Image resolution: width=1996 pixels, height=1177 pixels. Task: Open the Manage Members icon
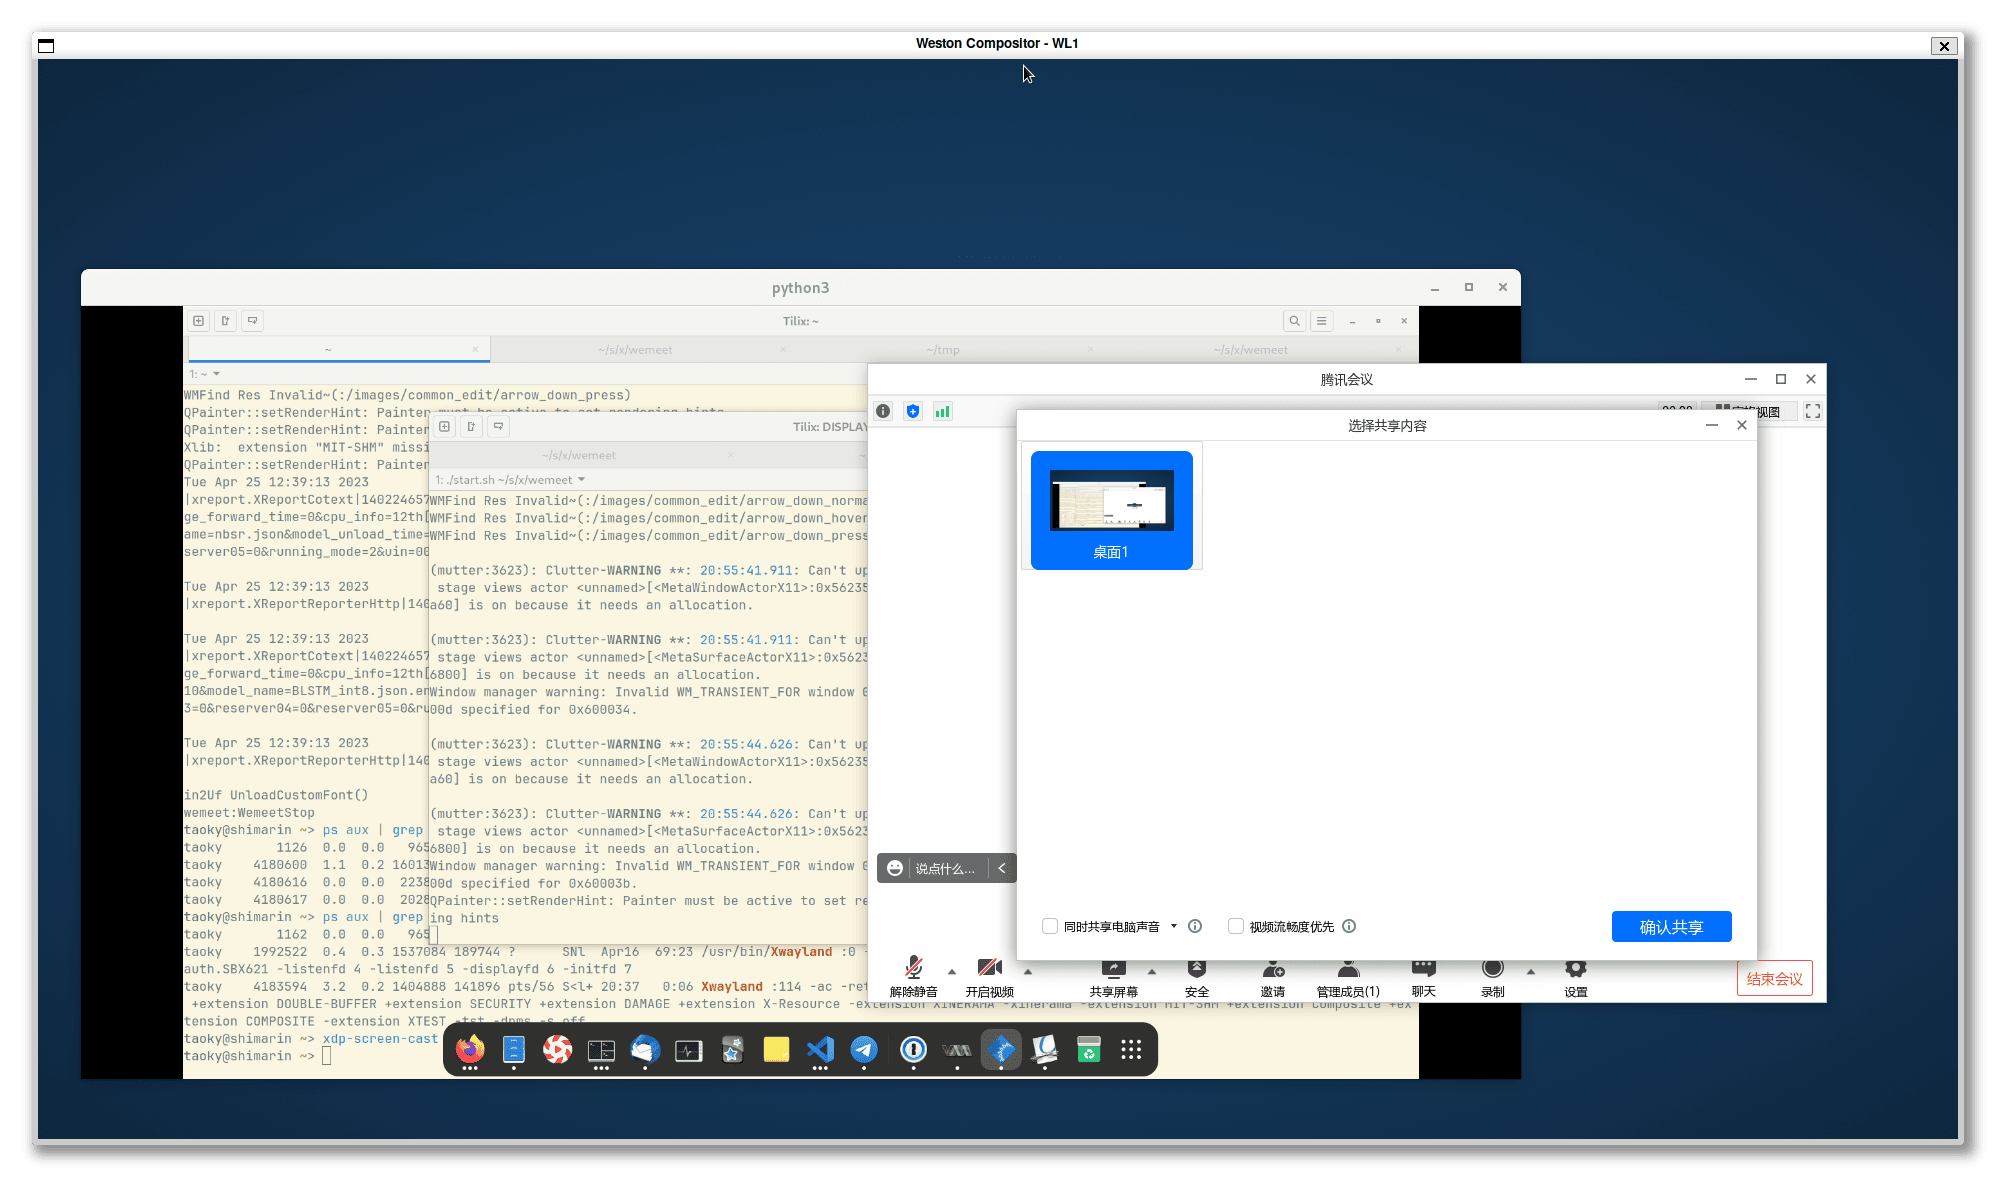[x=1348, y=968]
